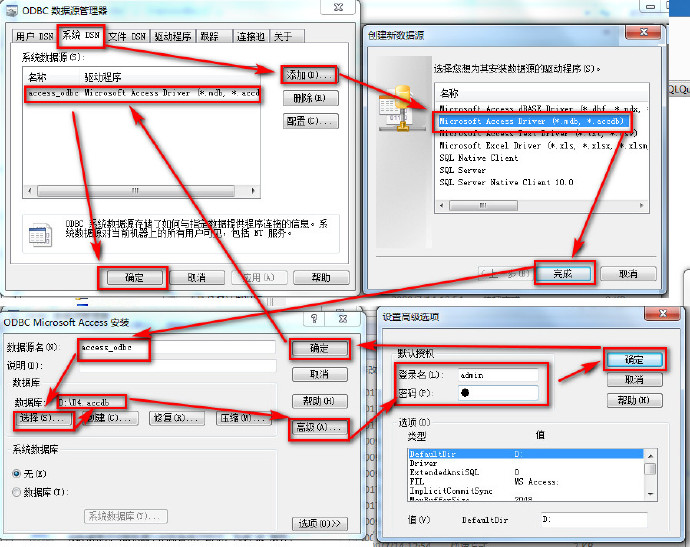Image resolution: width=690 pixels, height=547 pixels.
Task: Close the 创建新数据源 dialog
Action: click(643, 32)
